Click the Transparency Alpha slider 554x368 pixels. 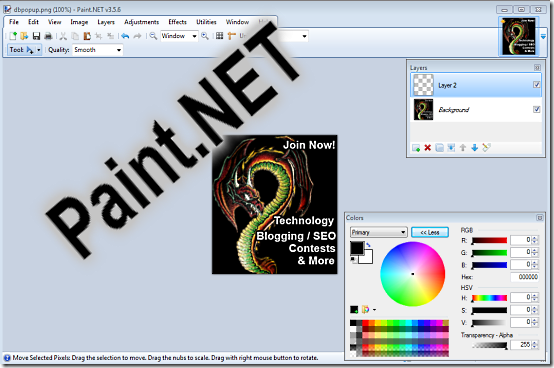tap(489, 345)
